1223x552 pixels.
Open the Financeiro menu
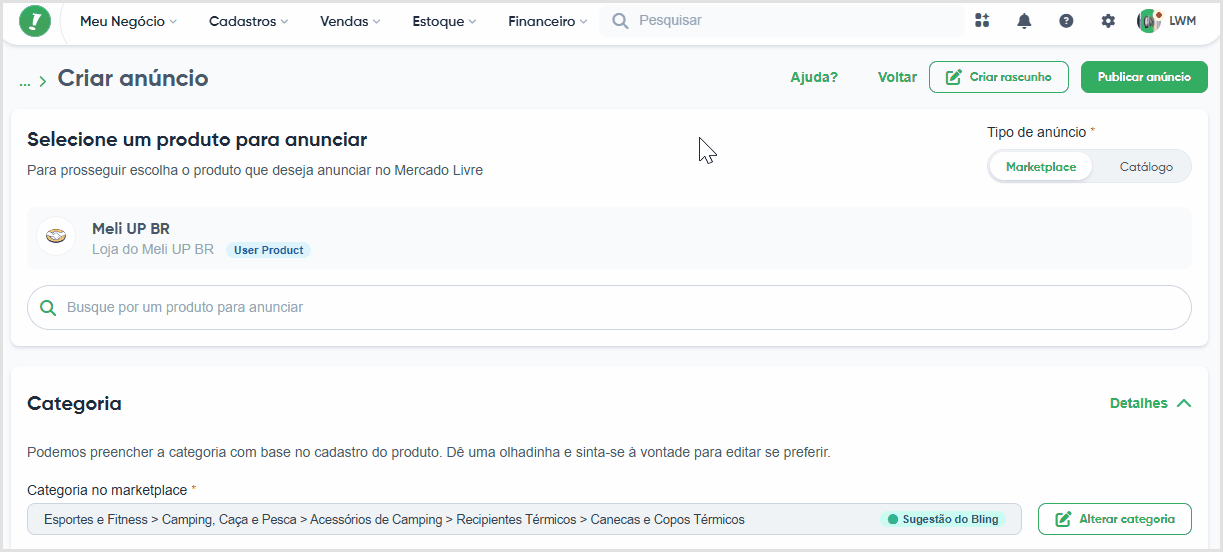[548, 21]
